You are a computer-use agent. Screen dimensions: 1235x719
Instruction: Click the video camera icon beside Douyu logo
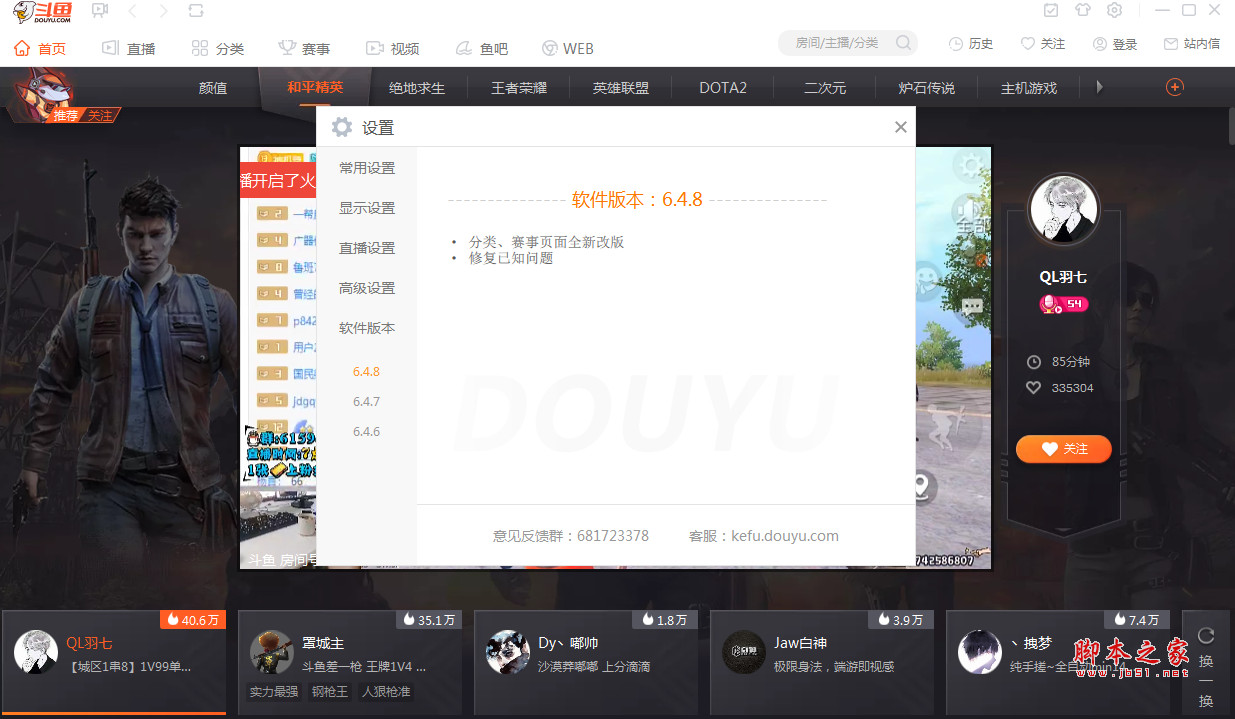point(100,10)
